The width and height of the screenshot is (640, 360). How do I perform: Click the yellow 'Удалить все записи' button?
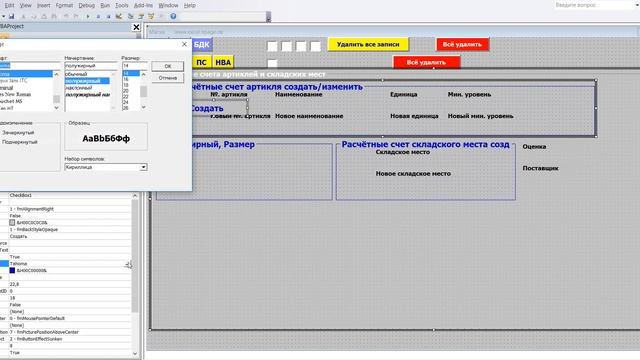click(x=368, y=44)
